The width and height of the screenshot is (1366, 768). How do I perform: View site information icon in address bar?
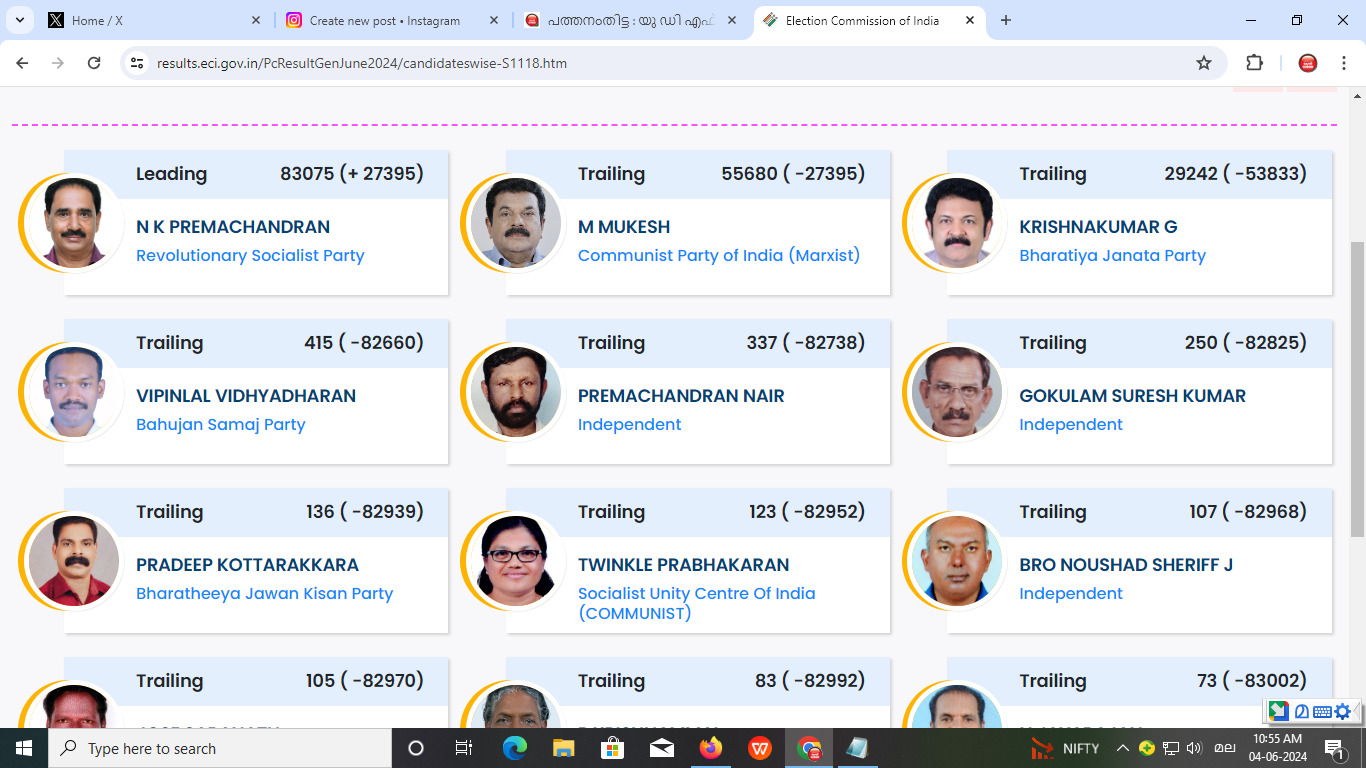(x=138, y=63)
